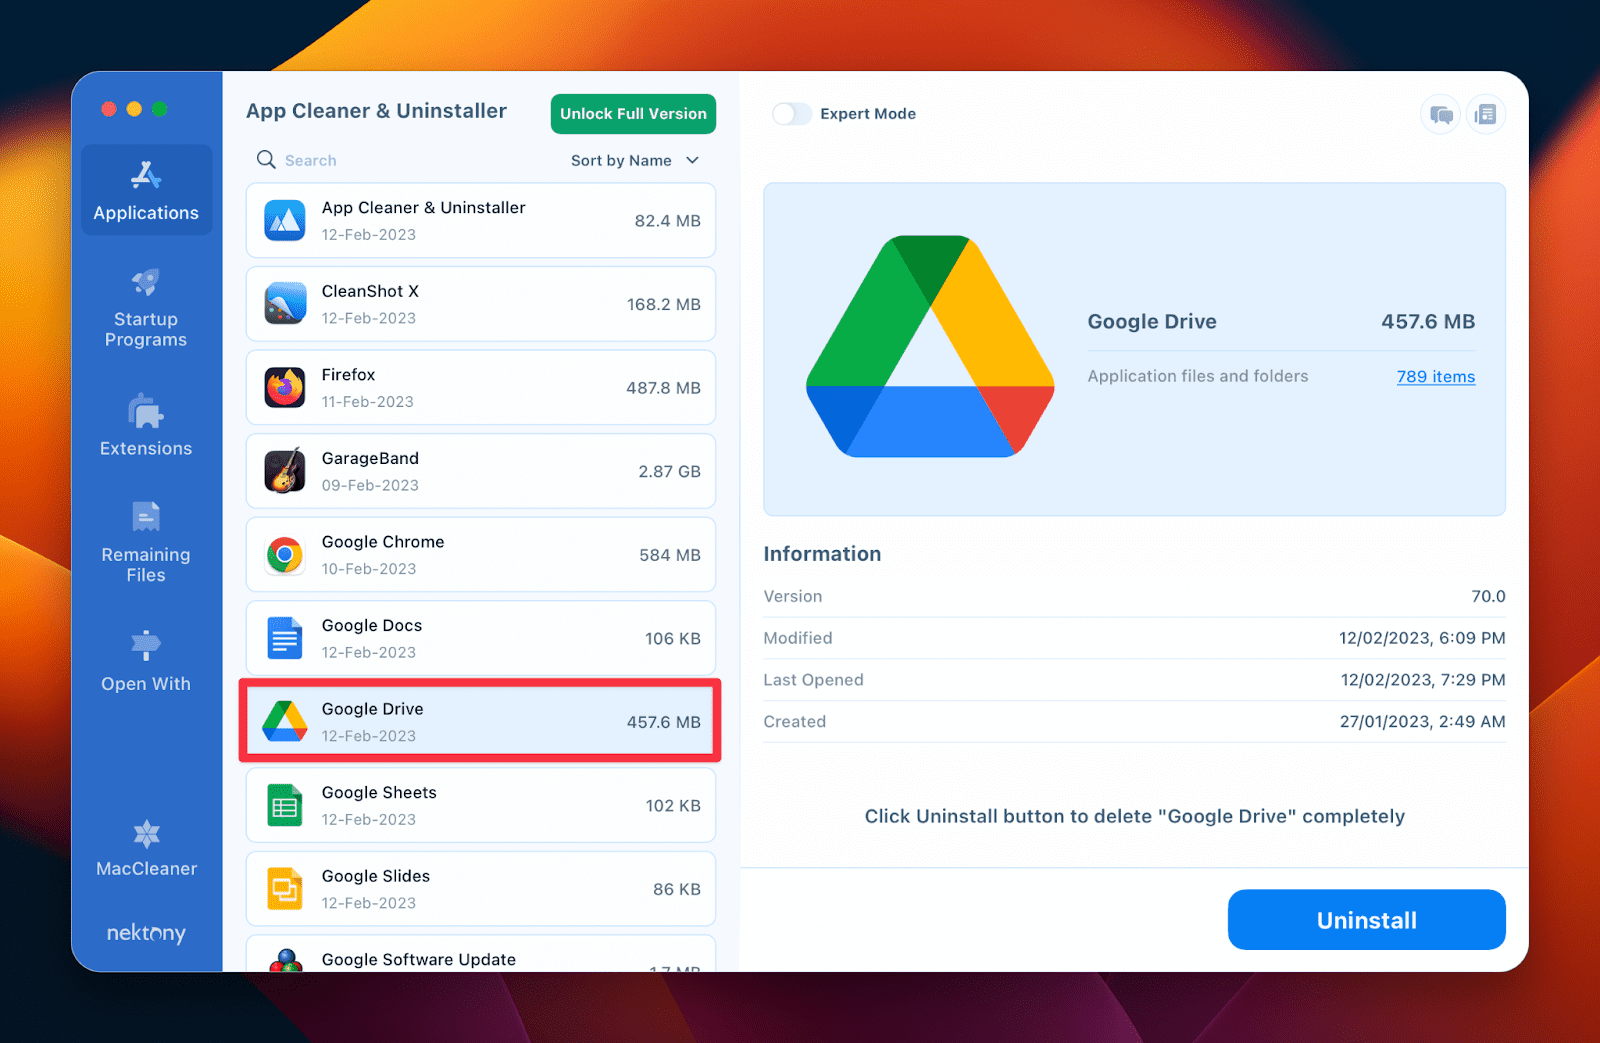This screenshot has height=1043, width=1600.
Task: Open the Applications section in the sidebar
Action: click(146, 190)
